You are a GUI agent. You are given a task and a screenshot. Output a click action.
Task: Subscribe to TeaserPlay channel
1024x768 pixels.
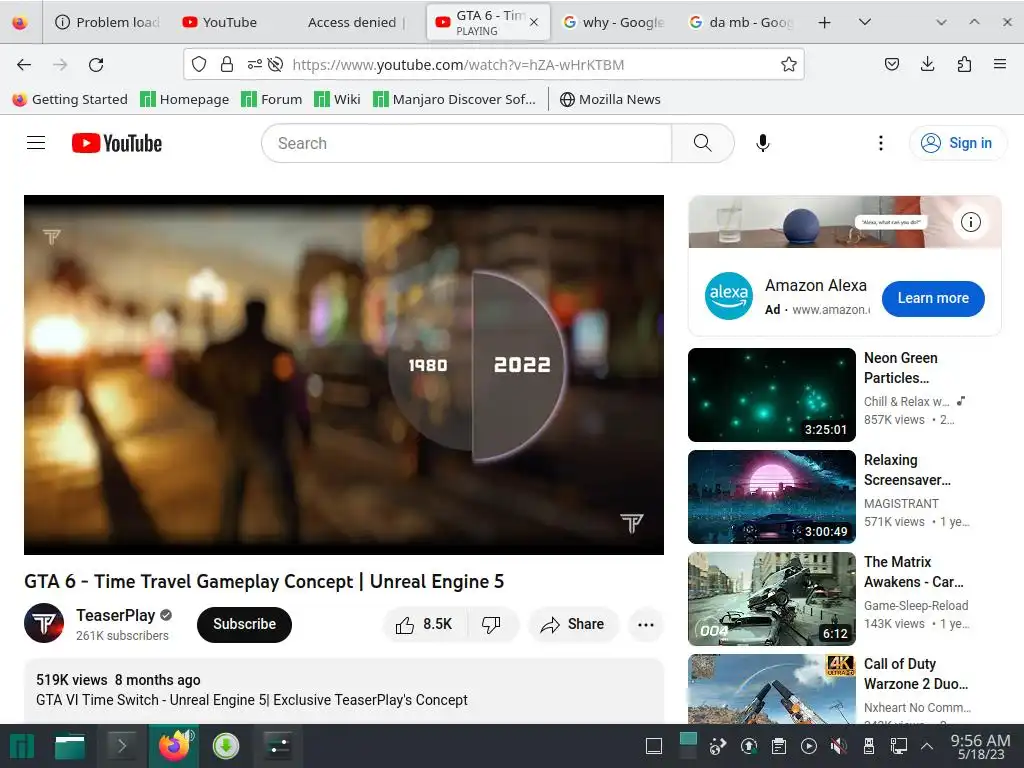244,624
